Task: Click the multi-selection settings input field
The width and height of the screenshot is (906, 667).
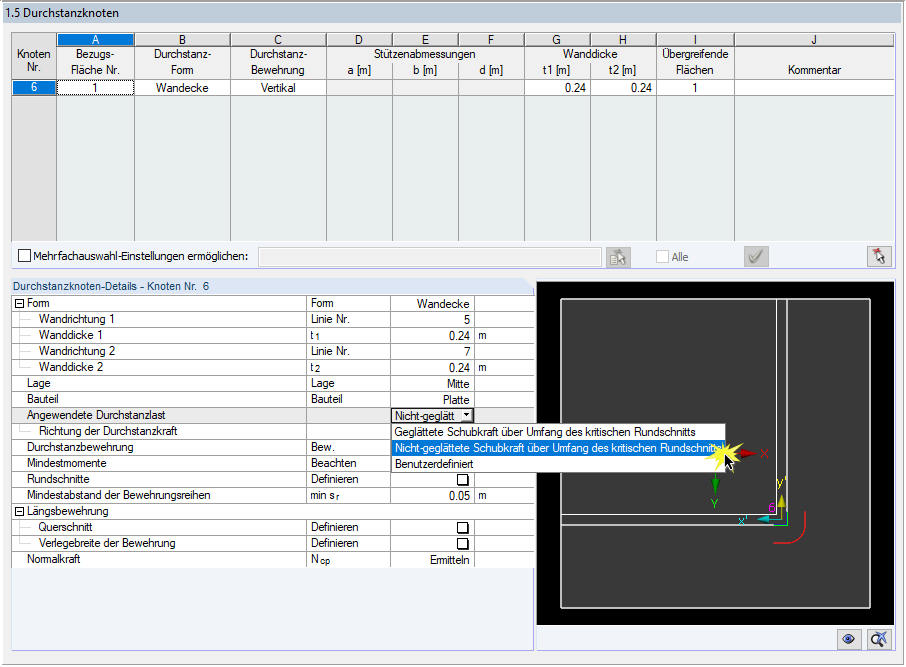Action: click(x=430, y=257)
